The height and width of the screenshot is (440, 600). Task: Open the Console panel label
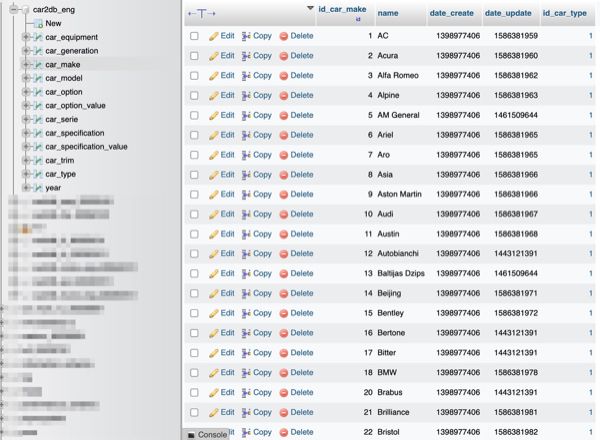coord(212,435)
